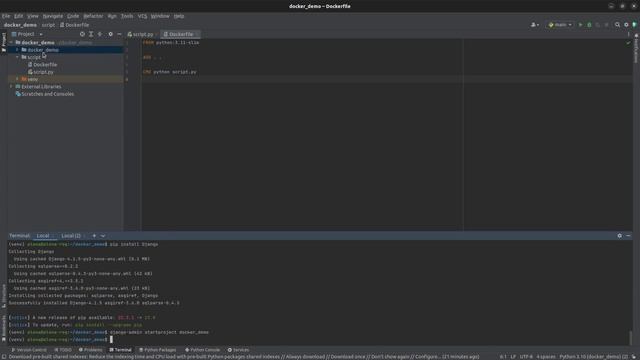Select Dockerfile in the project tree
This screenshot has height=360, width=640.
(x=42, y=64)
